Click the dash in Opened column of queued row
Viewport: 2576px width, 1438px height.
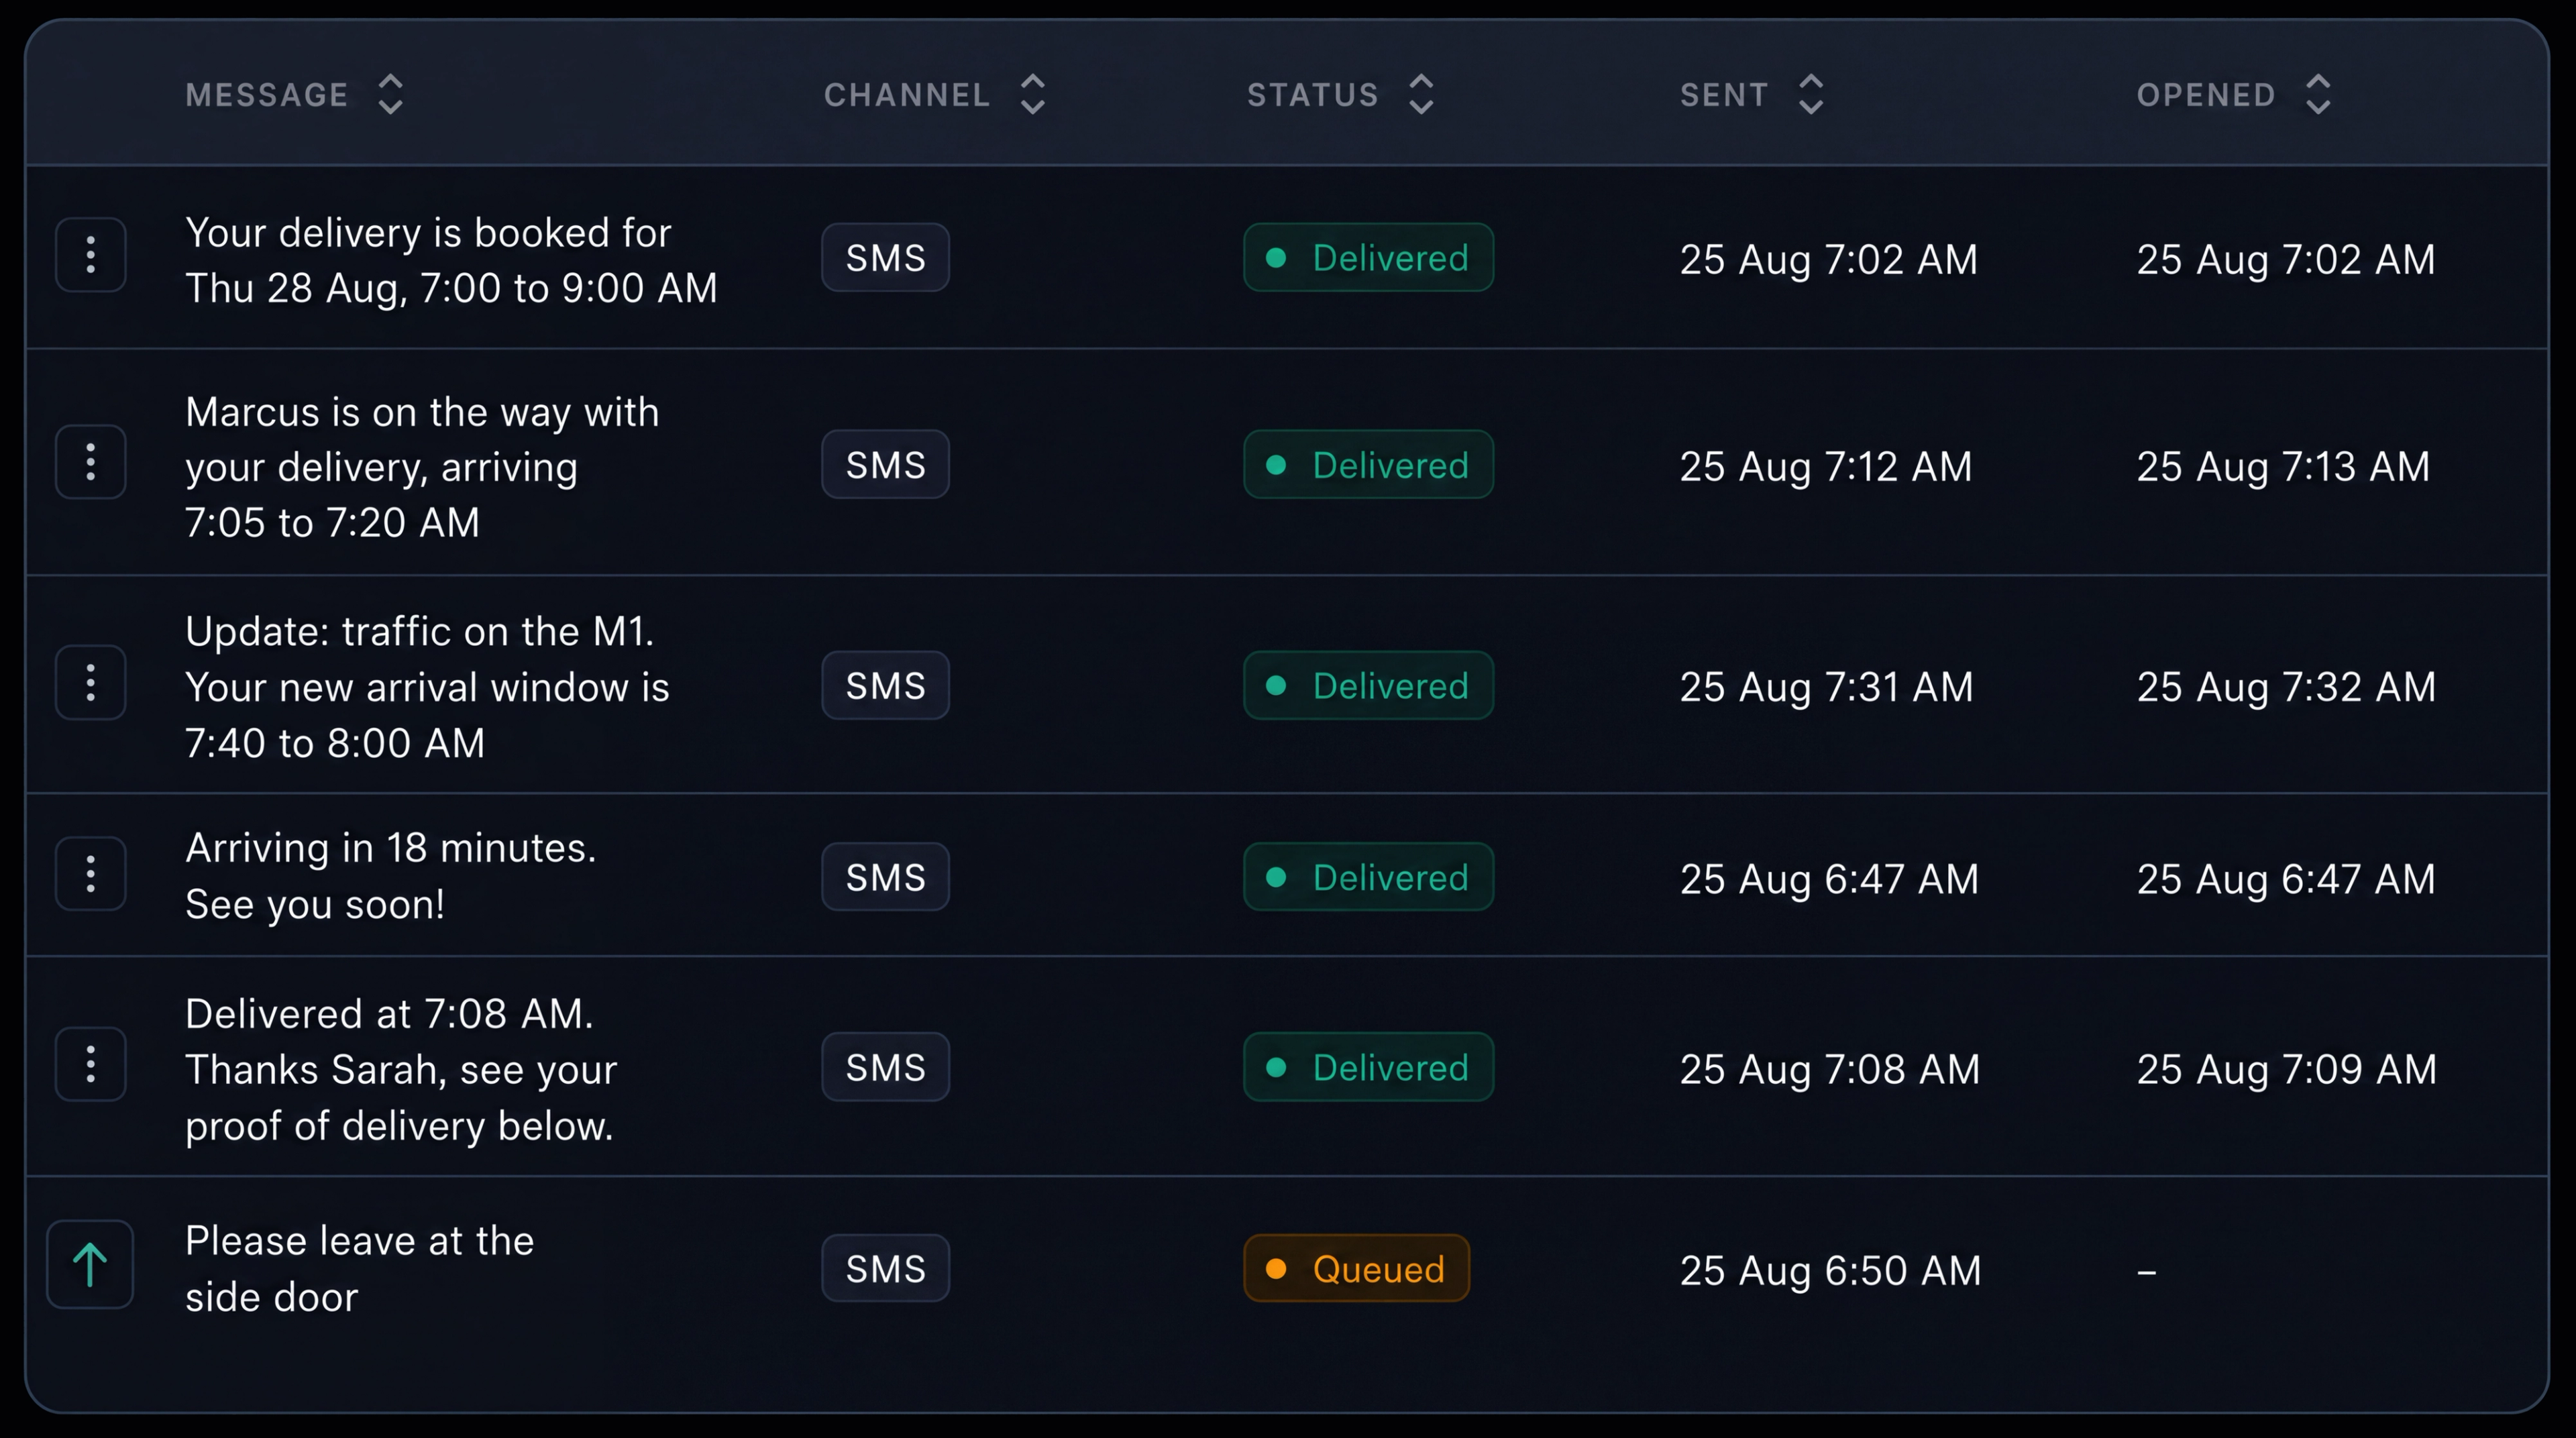point(2147,1272)
